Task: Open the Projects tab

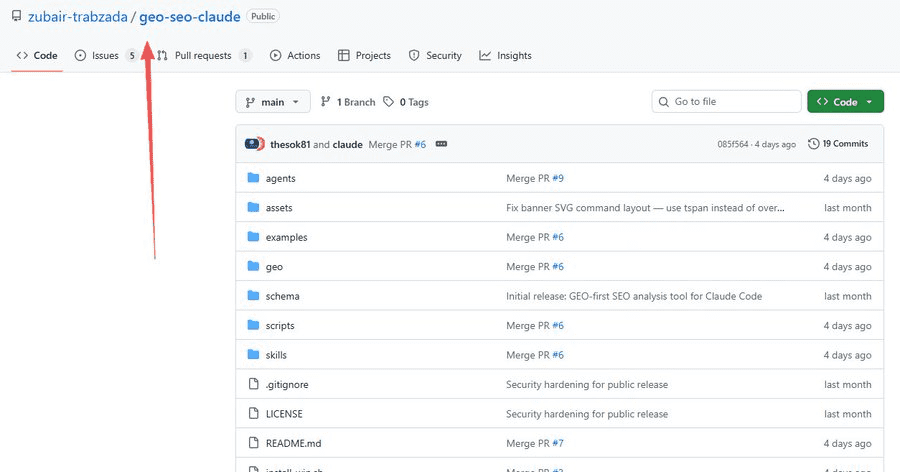Action: 364,56
